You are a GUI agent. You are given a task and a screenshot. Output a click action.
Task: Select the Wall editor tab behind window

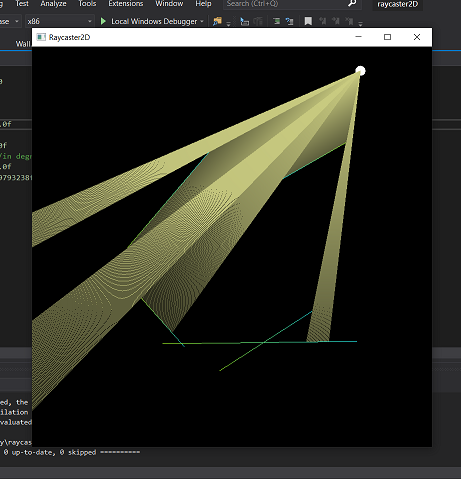pyautogui.click(x=23, y=44)
